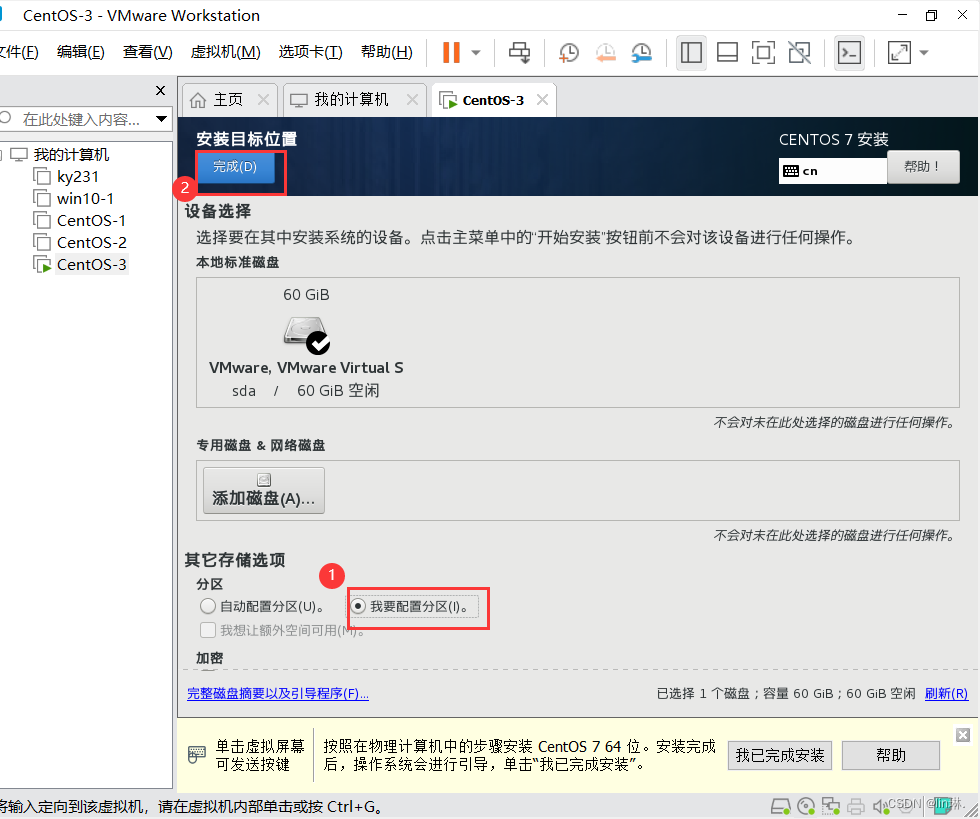Select the CentOS-2 virtual machine
Image resolution: width=980 pixels, height=819 pixels.
(x=91, y=243)
